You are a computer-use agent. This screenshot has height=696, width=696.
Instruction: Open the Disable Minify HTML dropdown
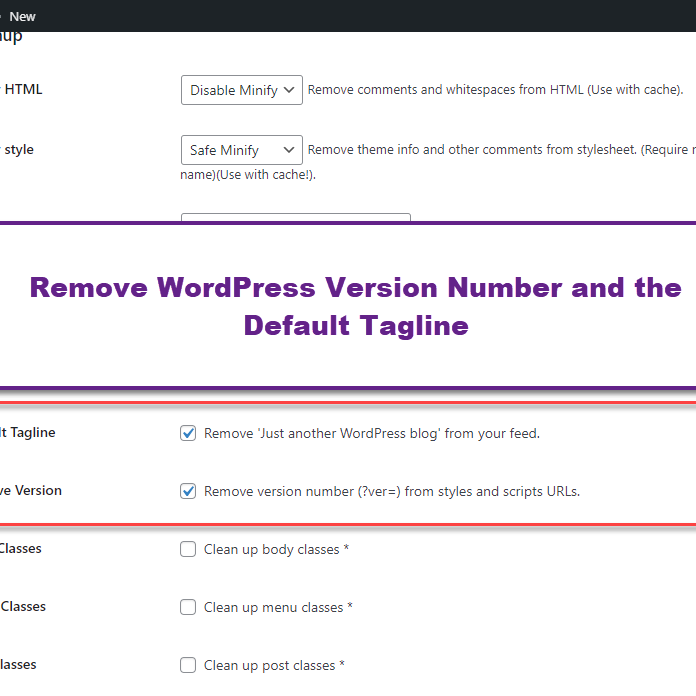[241, 90]
